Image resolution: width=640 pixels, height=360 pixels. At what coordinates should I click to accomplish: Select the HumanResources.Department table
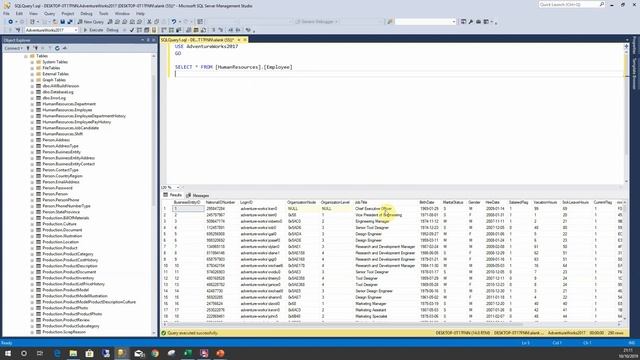point(69,104)
